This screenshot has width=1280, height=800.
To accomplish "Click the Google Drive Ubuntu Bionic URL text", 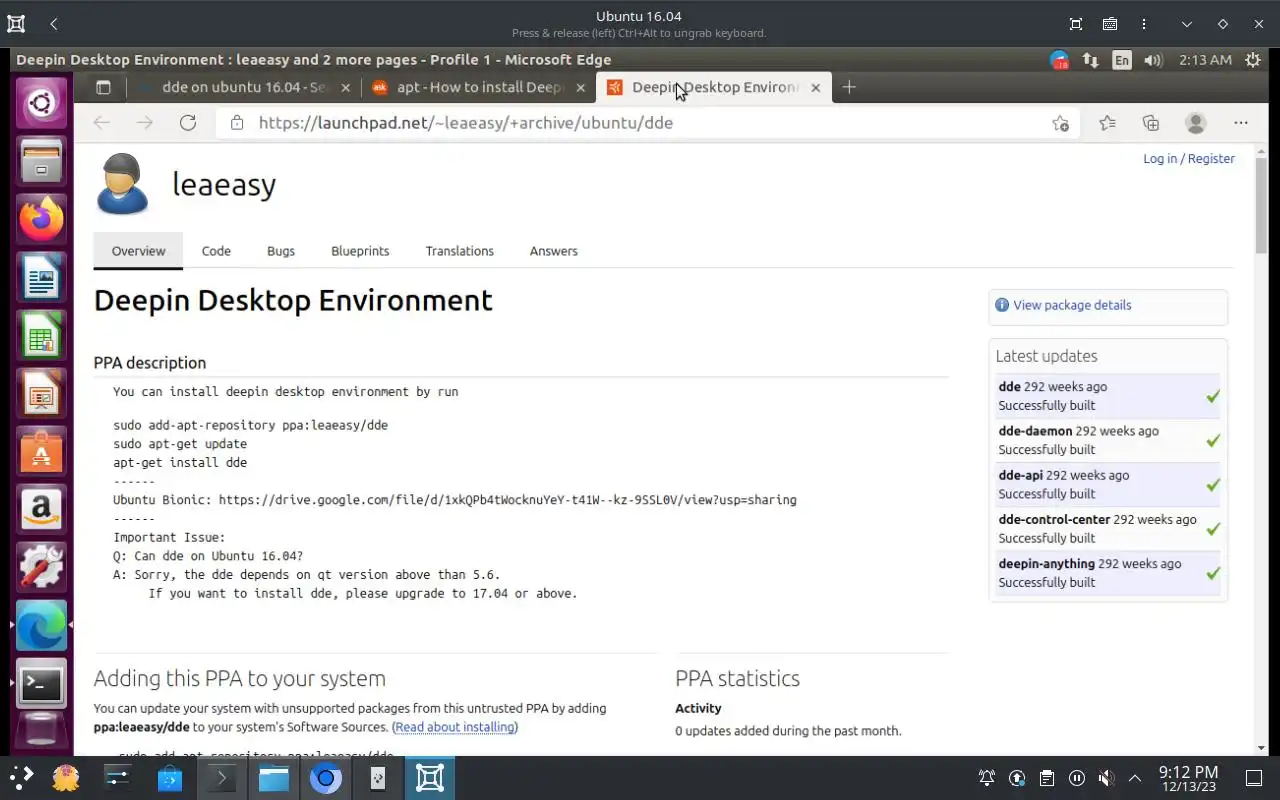I will 508,500.
